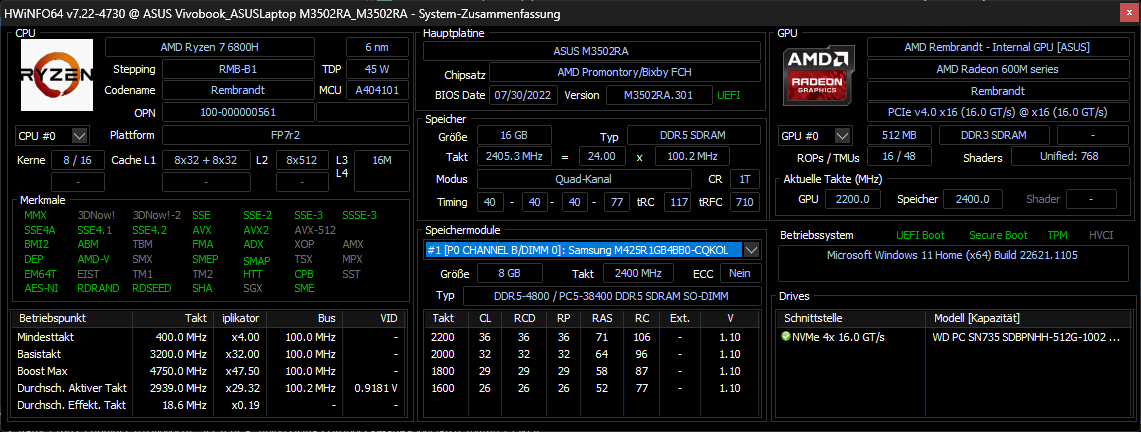The height and width of the screenshot is (432, 1141).
Task: Click the DDR5-4800 / PC5-38400 module type field
Action: pyautogui.click(x=612, y=296)
